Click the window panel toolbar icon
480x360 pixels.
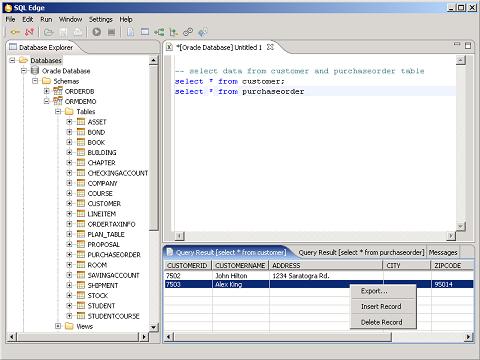[x=145, y=32]
